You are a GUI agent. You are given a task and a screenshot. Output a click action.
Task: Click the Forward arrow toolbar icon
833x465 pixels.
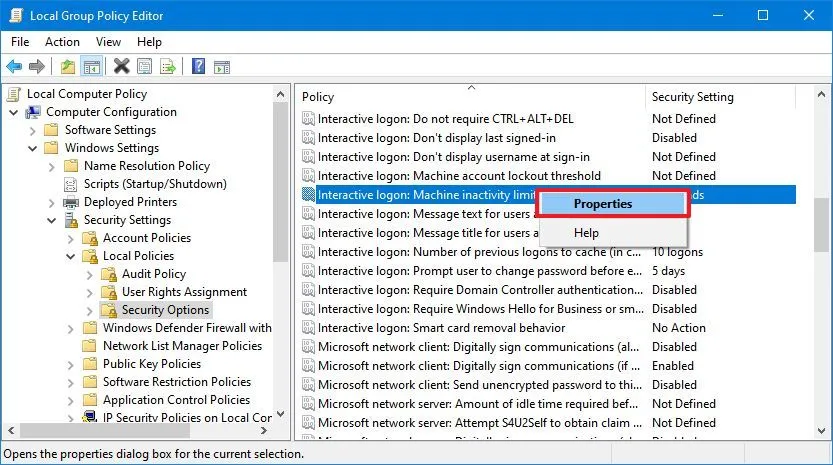[37, 66]
